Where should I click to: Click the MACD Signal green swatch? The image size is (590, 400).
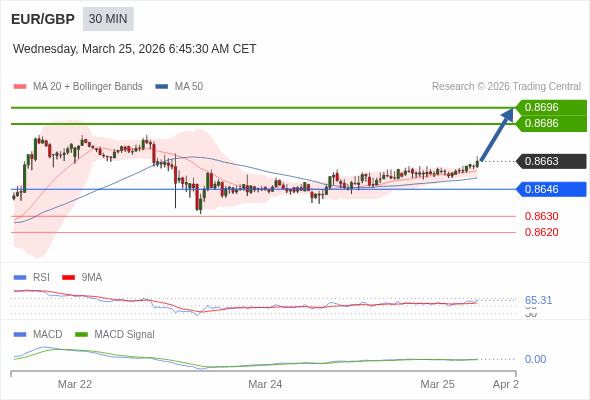(x=81, y=335)
